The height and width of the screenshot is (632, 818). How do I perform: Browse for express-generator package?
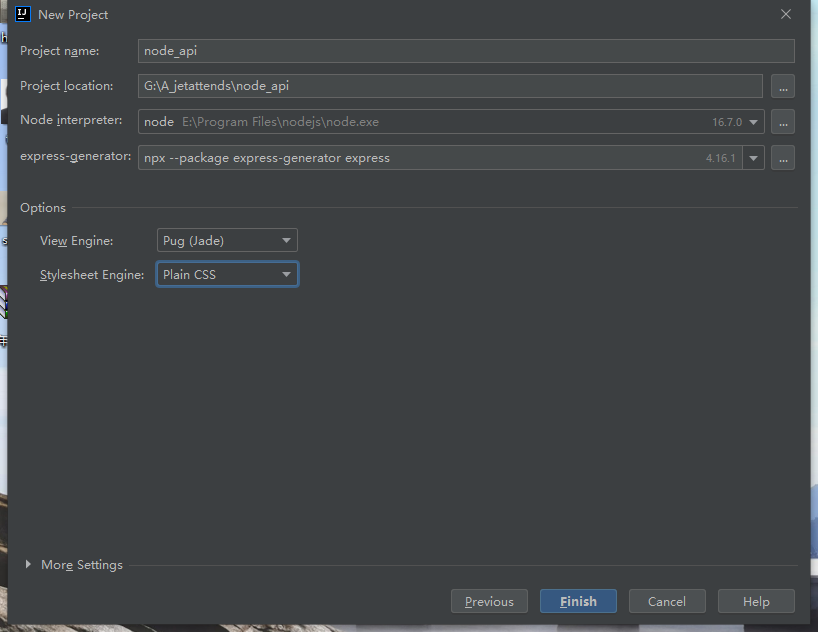coord(783,158)
